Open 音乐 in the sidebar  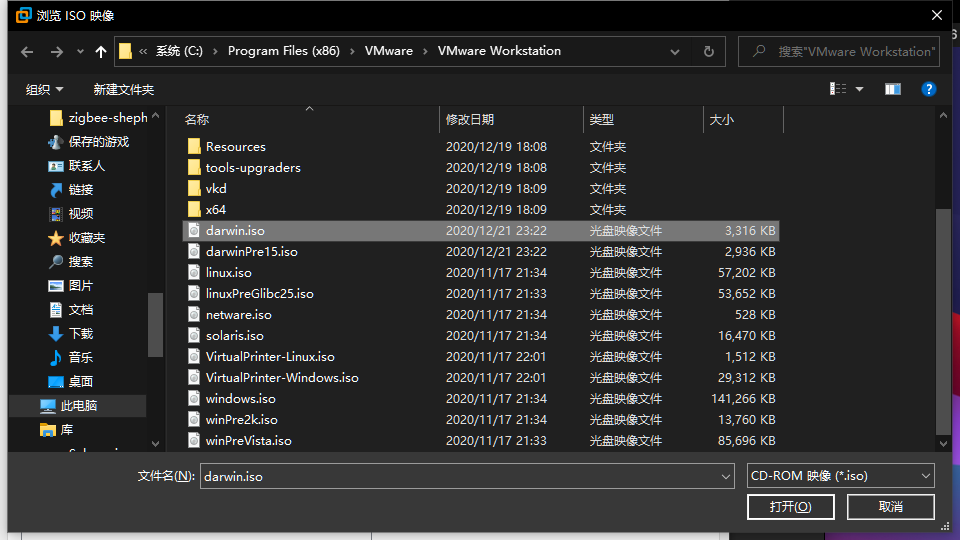(71, 358)
